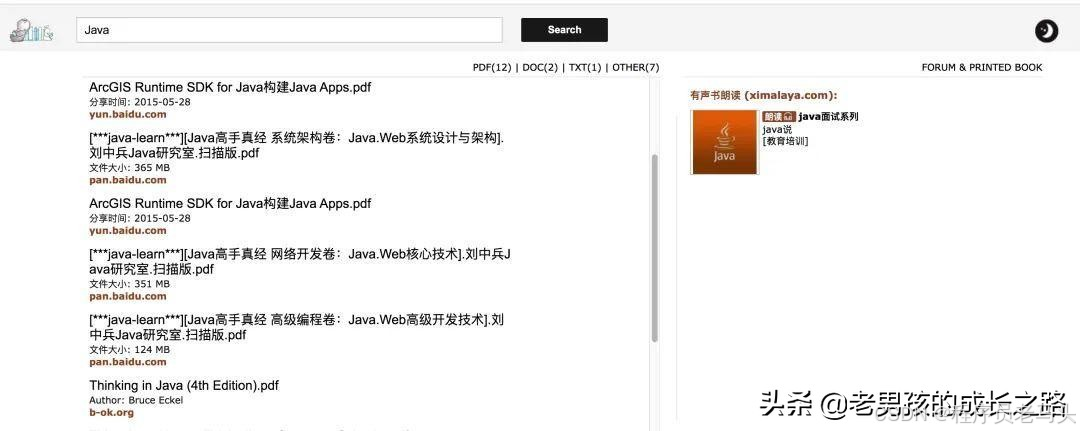Click Author: Bruce Eckel text
This screenshot has height=431, width=1080.
[x=136, y=400]
